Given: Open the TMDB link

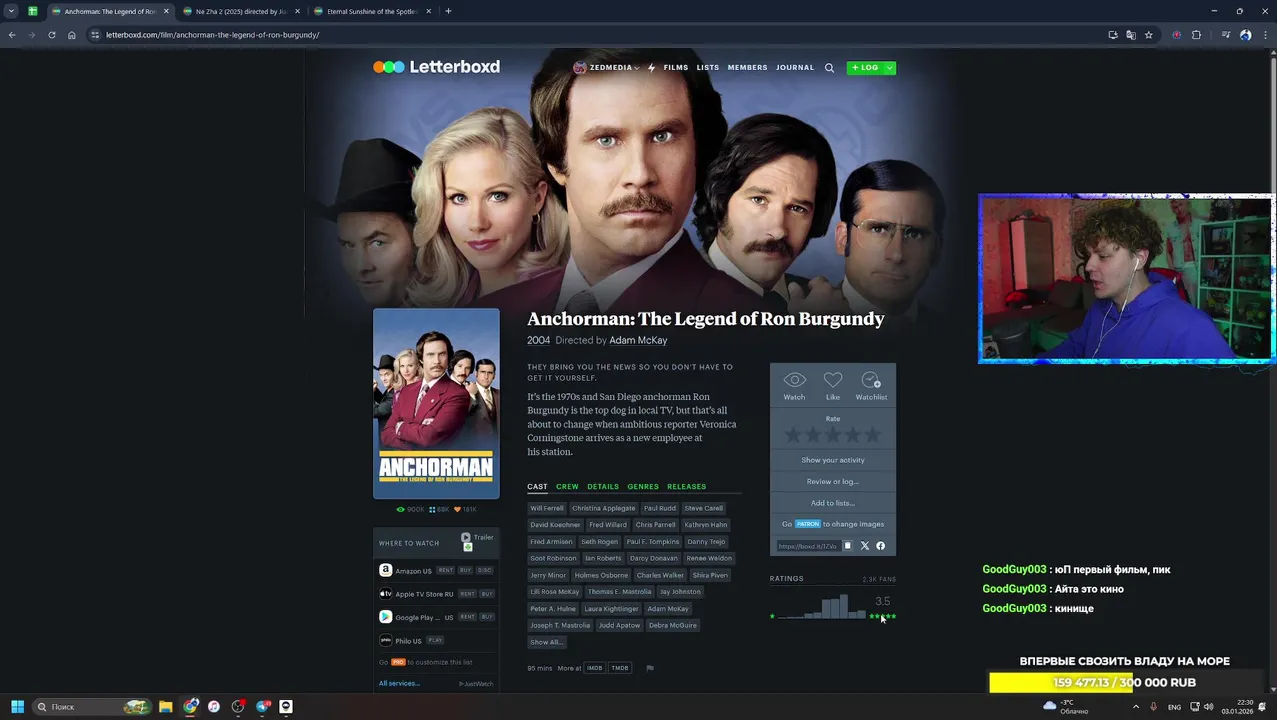Looking at the screenshot, I should [620, 668].
